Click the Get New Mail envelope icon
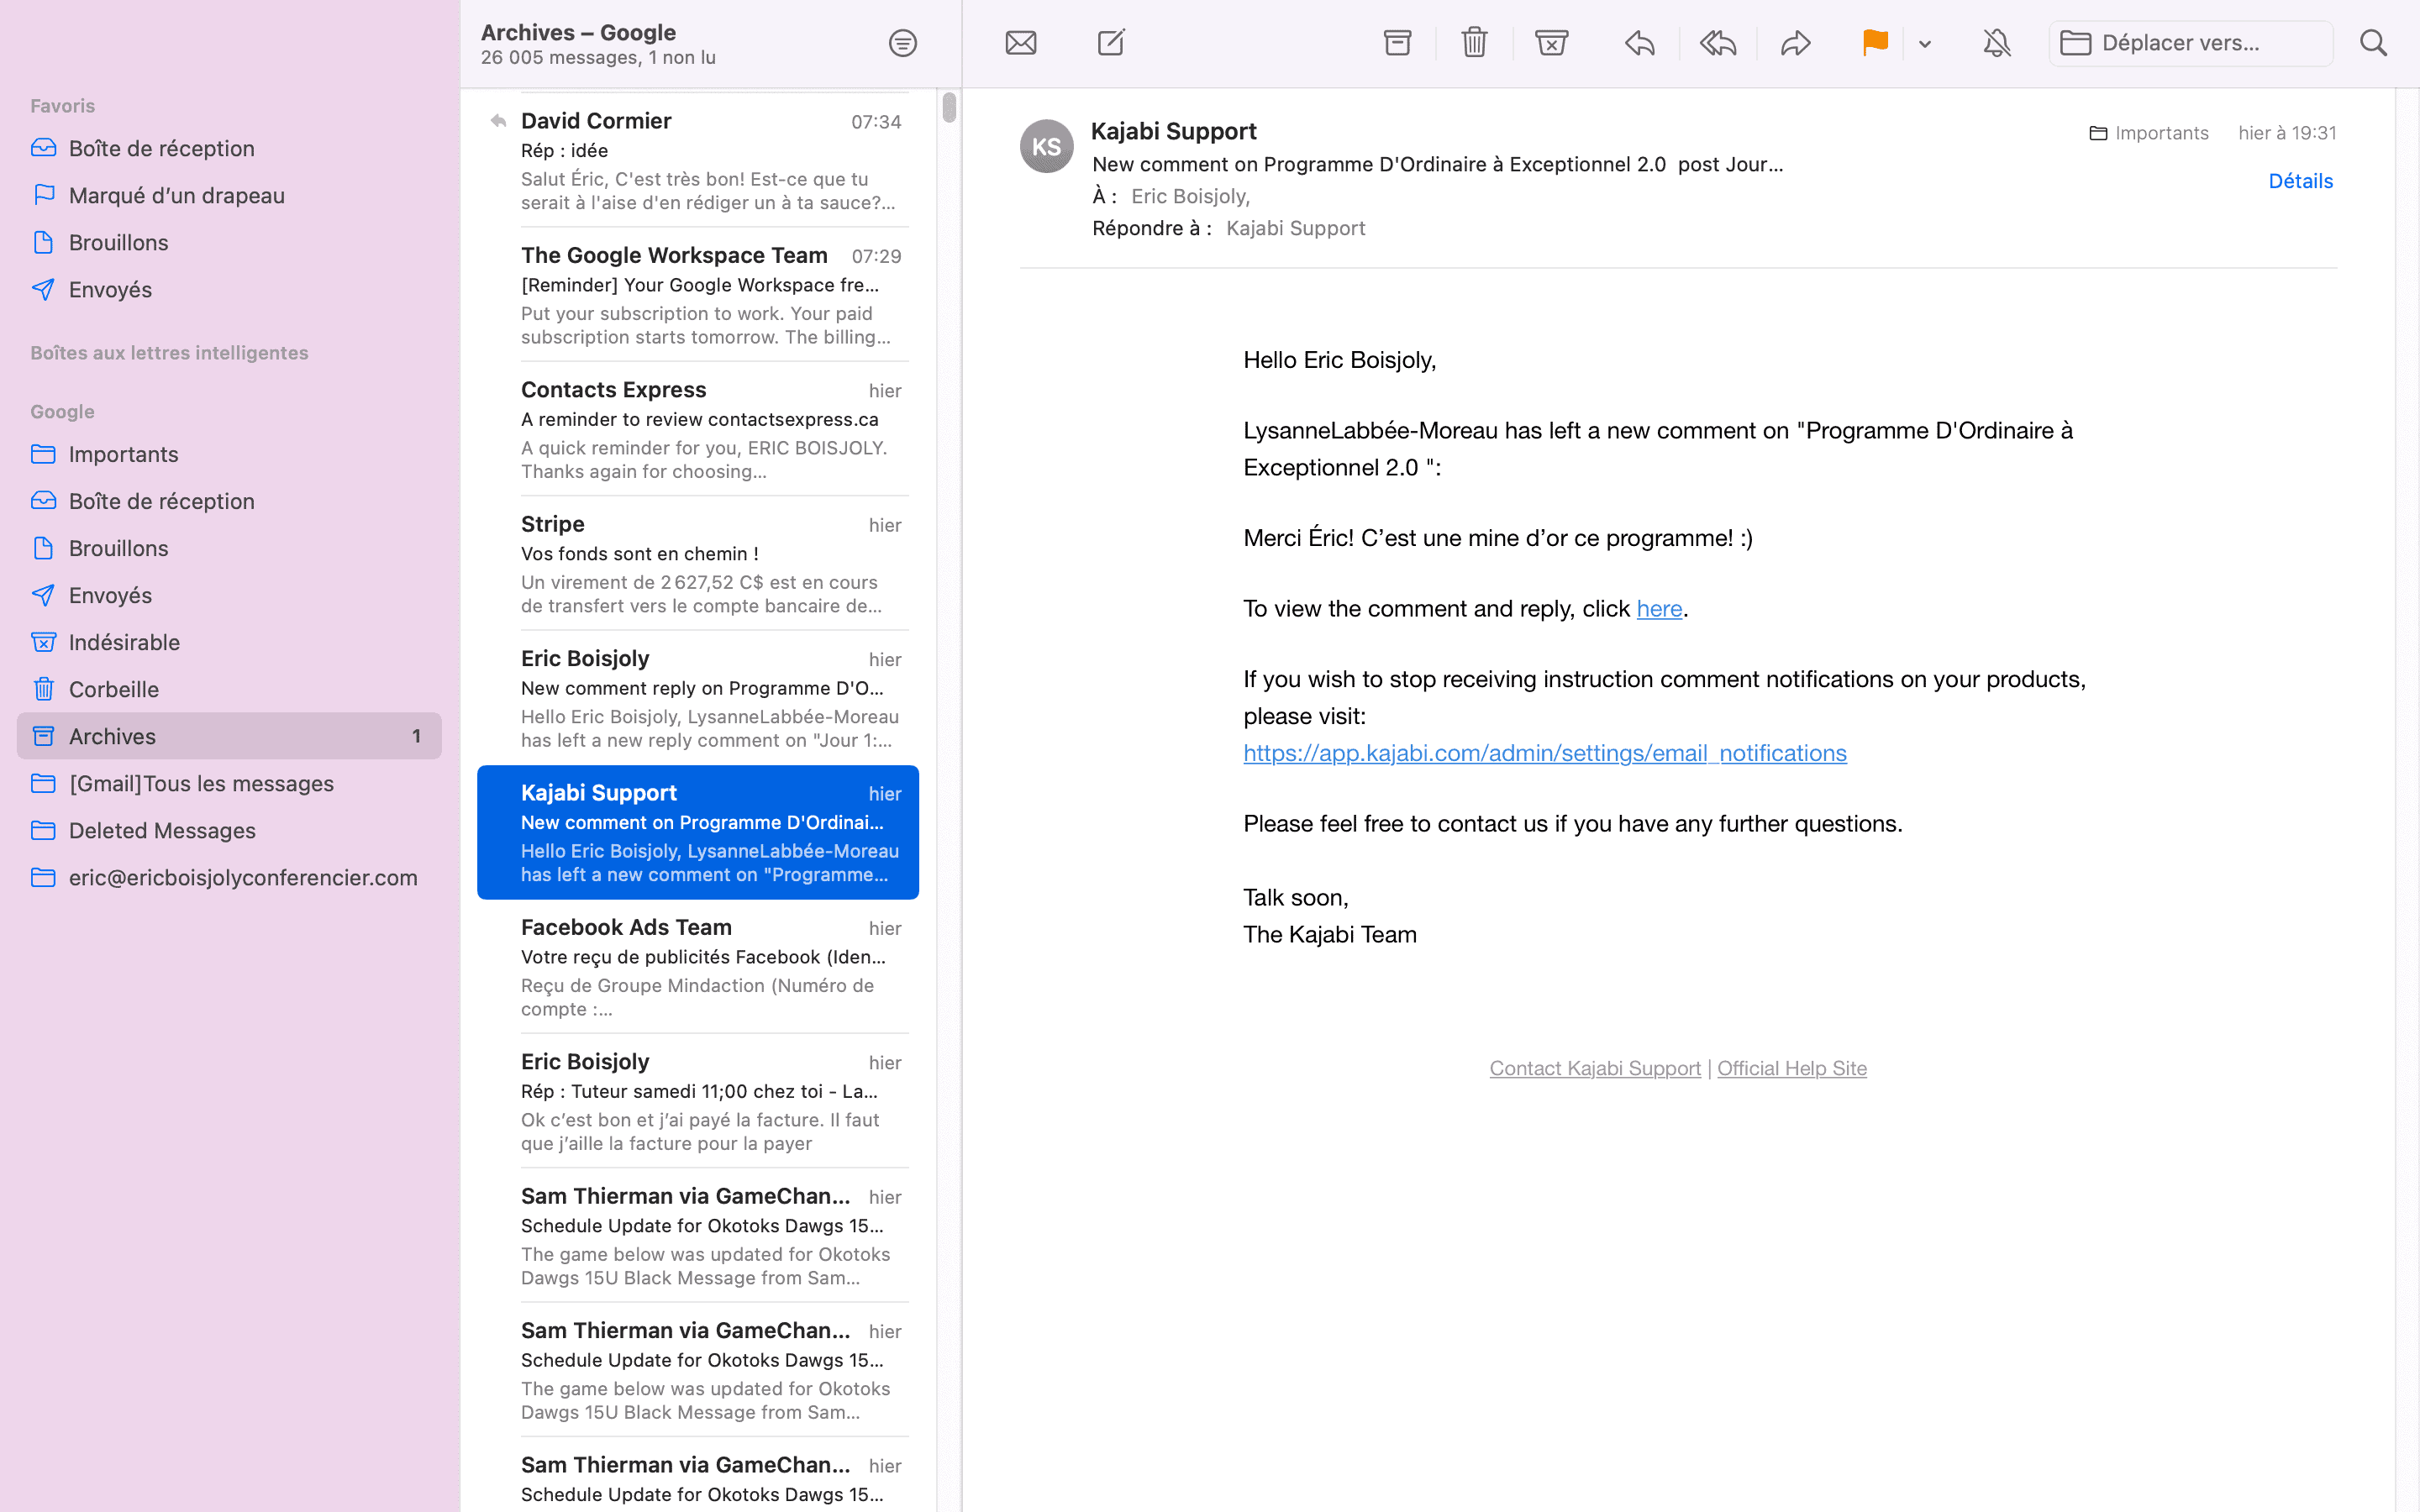 click(1020, 43)
